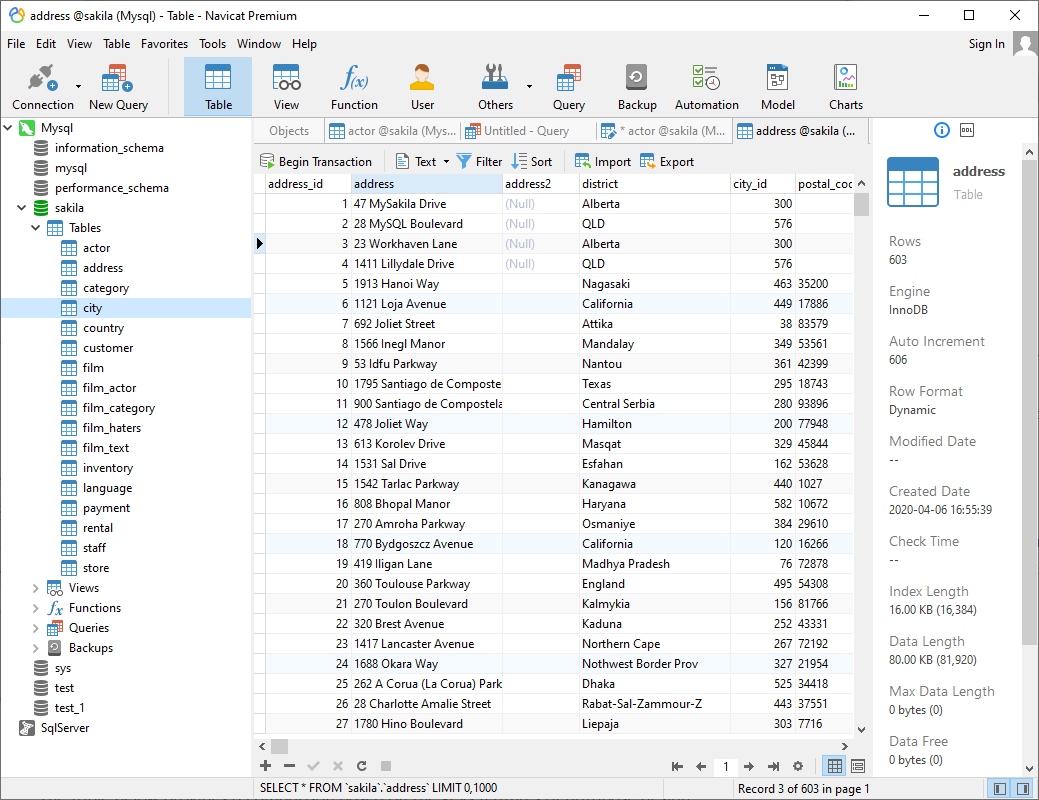1039x800 pixels.
Task: Open the Text display dropdown arrow
Action: coord(447,162)
